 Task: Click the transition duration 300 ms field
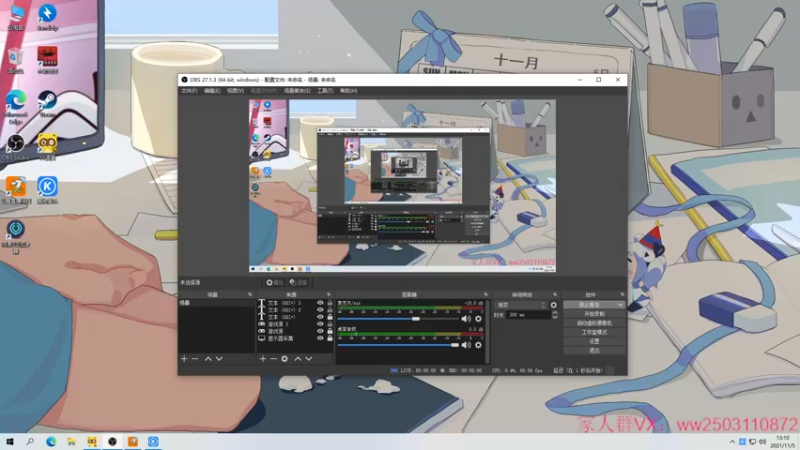(x=529, y=315)
